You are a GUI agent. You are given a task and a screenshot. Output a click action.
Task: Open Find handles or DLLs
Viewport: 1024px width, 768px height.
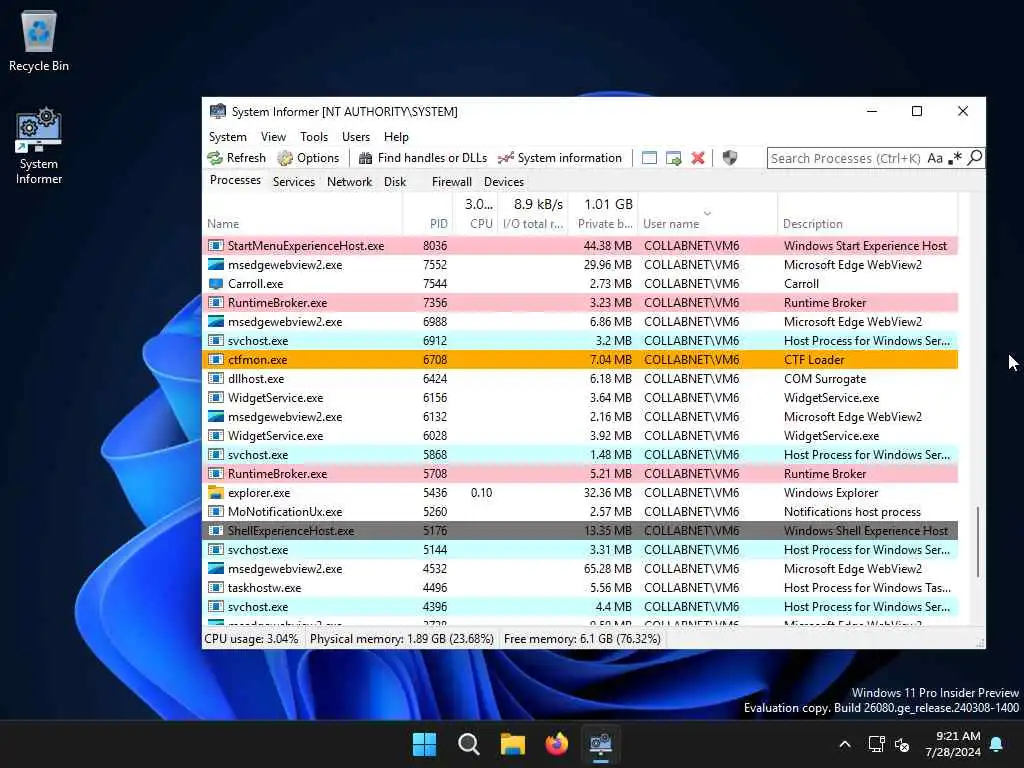click(423, 158)
